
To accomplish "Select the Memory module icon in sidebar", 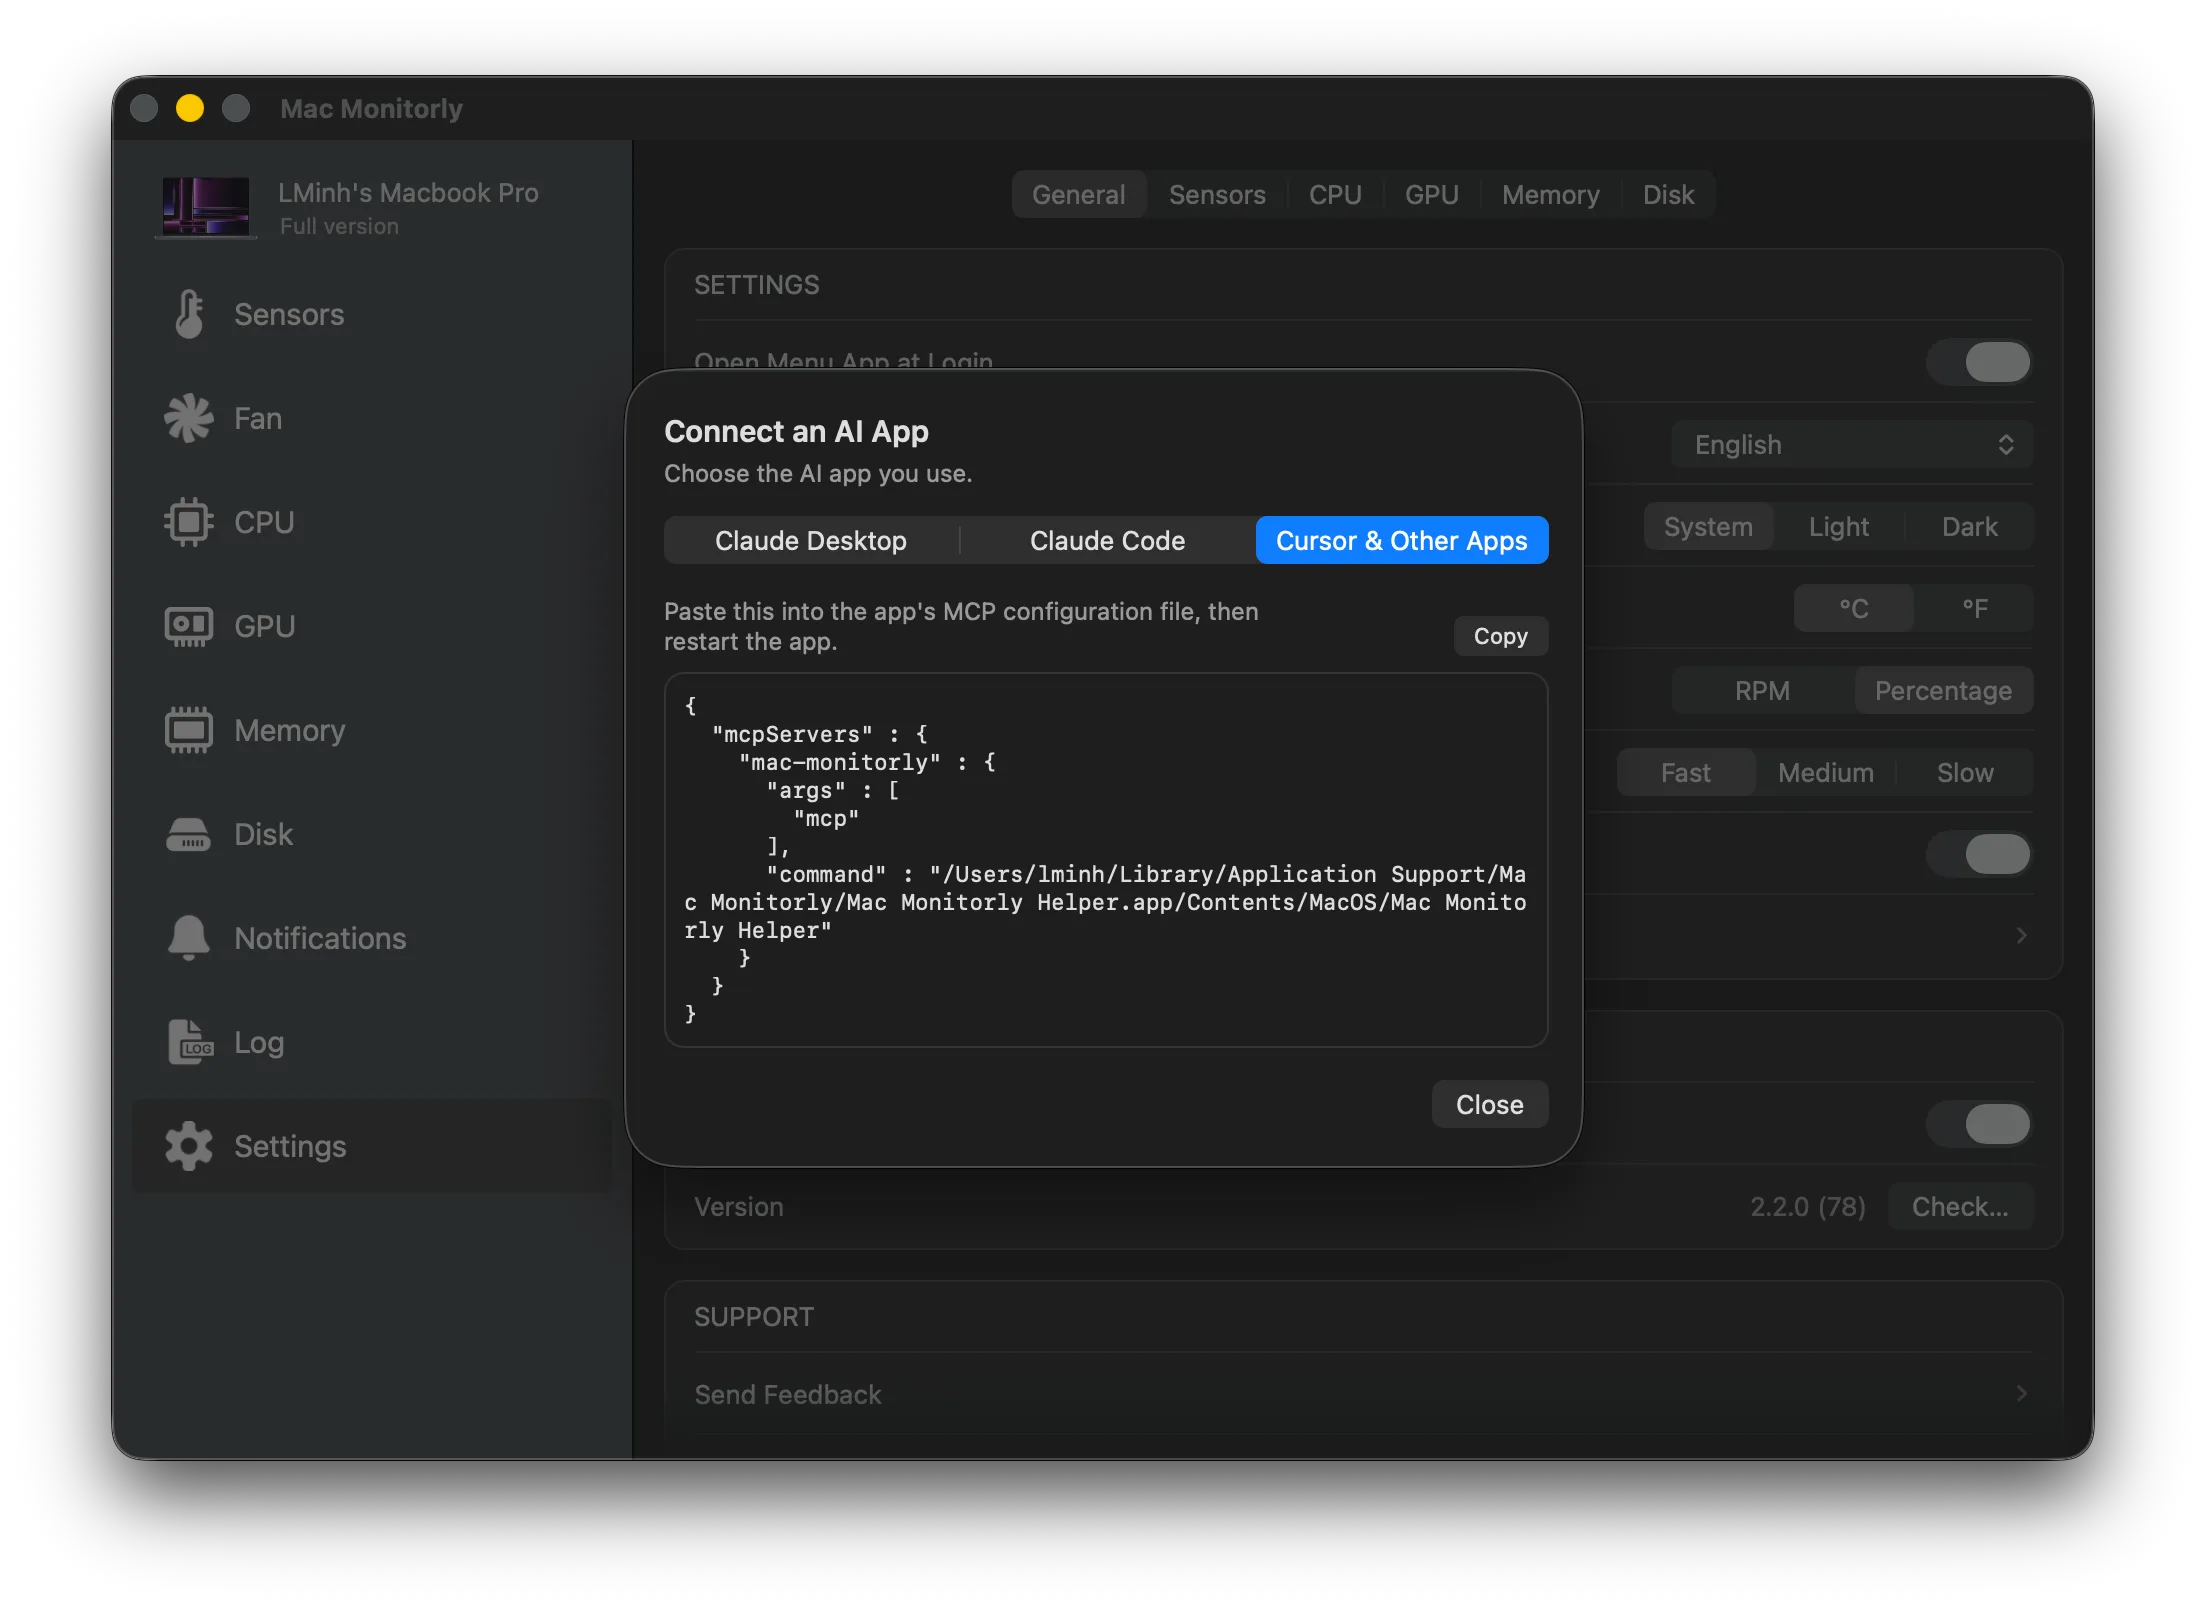I will pos(189,730).
